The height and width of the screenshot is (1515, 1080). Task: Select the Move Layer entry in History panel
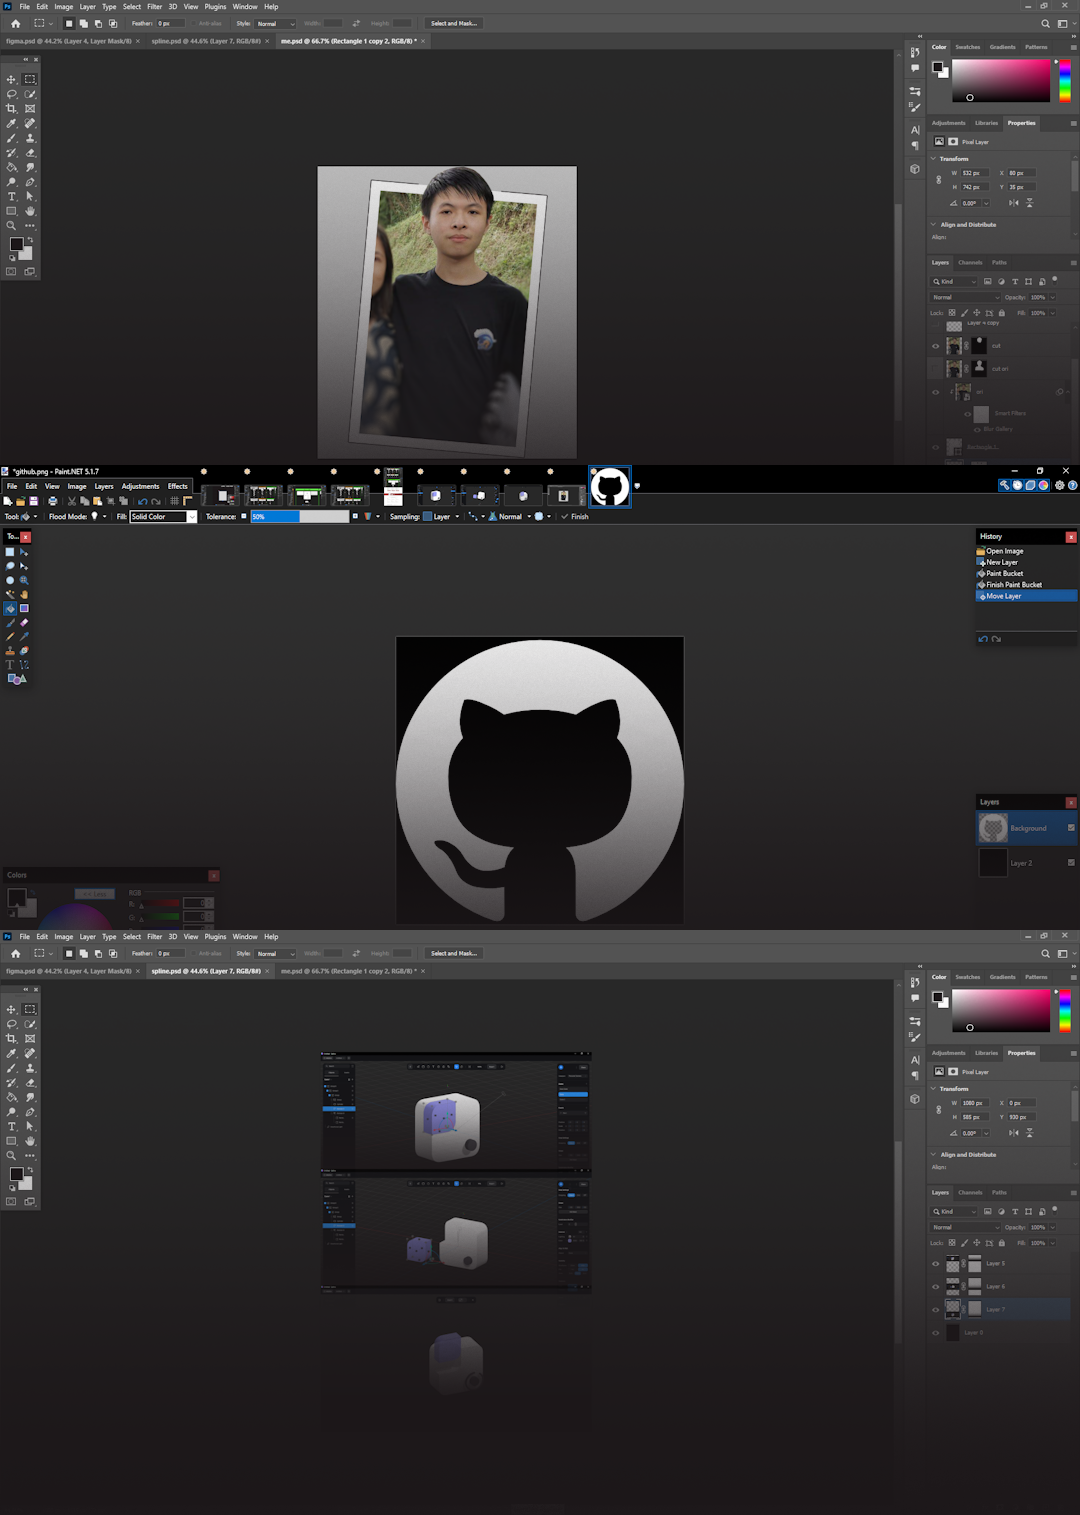coord(1003,595)
